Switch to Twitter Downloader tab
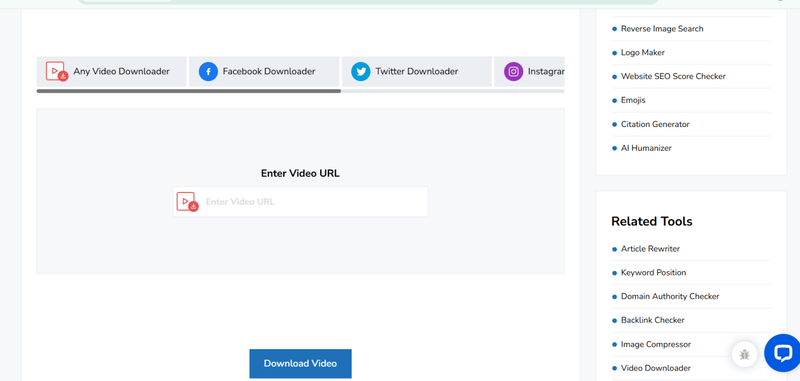800x381 pixels. pyautogui.click(x=416, y=71)
